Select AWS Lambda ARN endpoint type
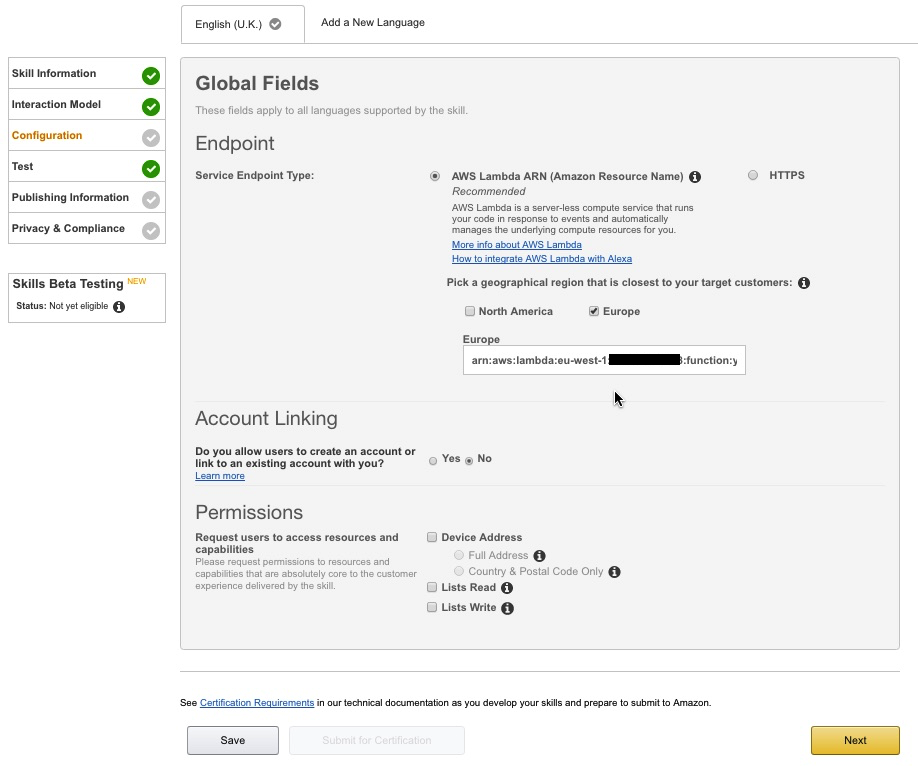Screen dimensions: 918x766 435,176
